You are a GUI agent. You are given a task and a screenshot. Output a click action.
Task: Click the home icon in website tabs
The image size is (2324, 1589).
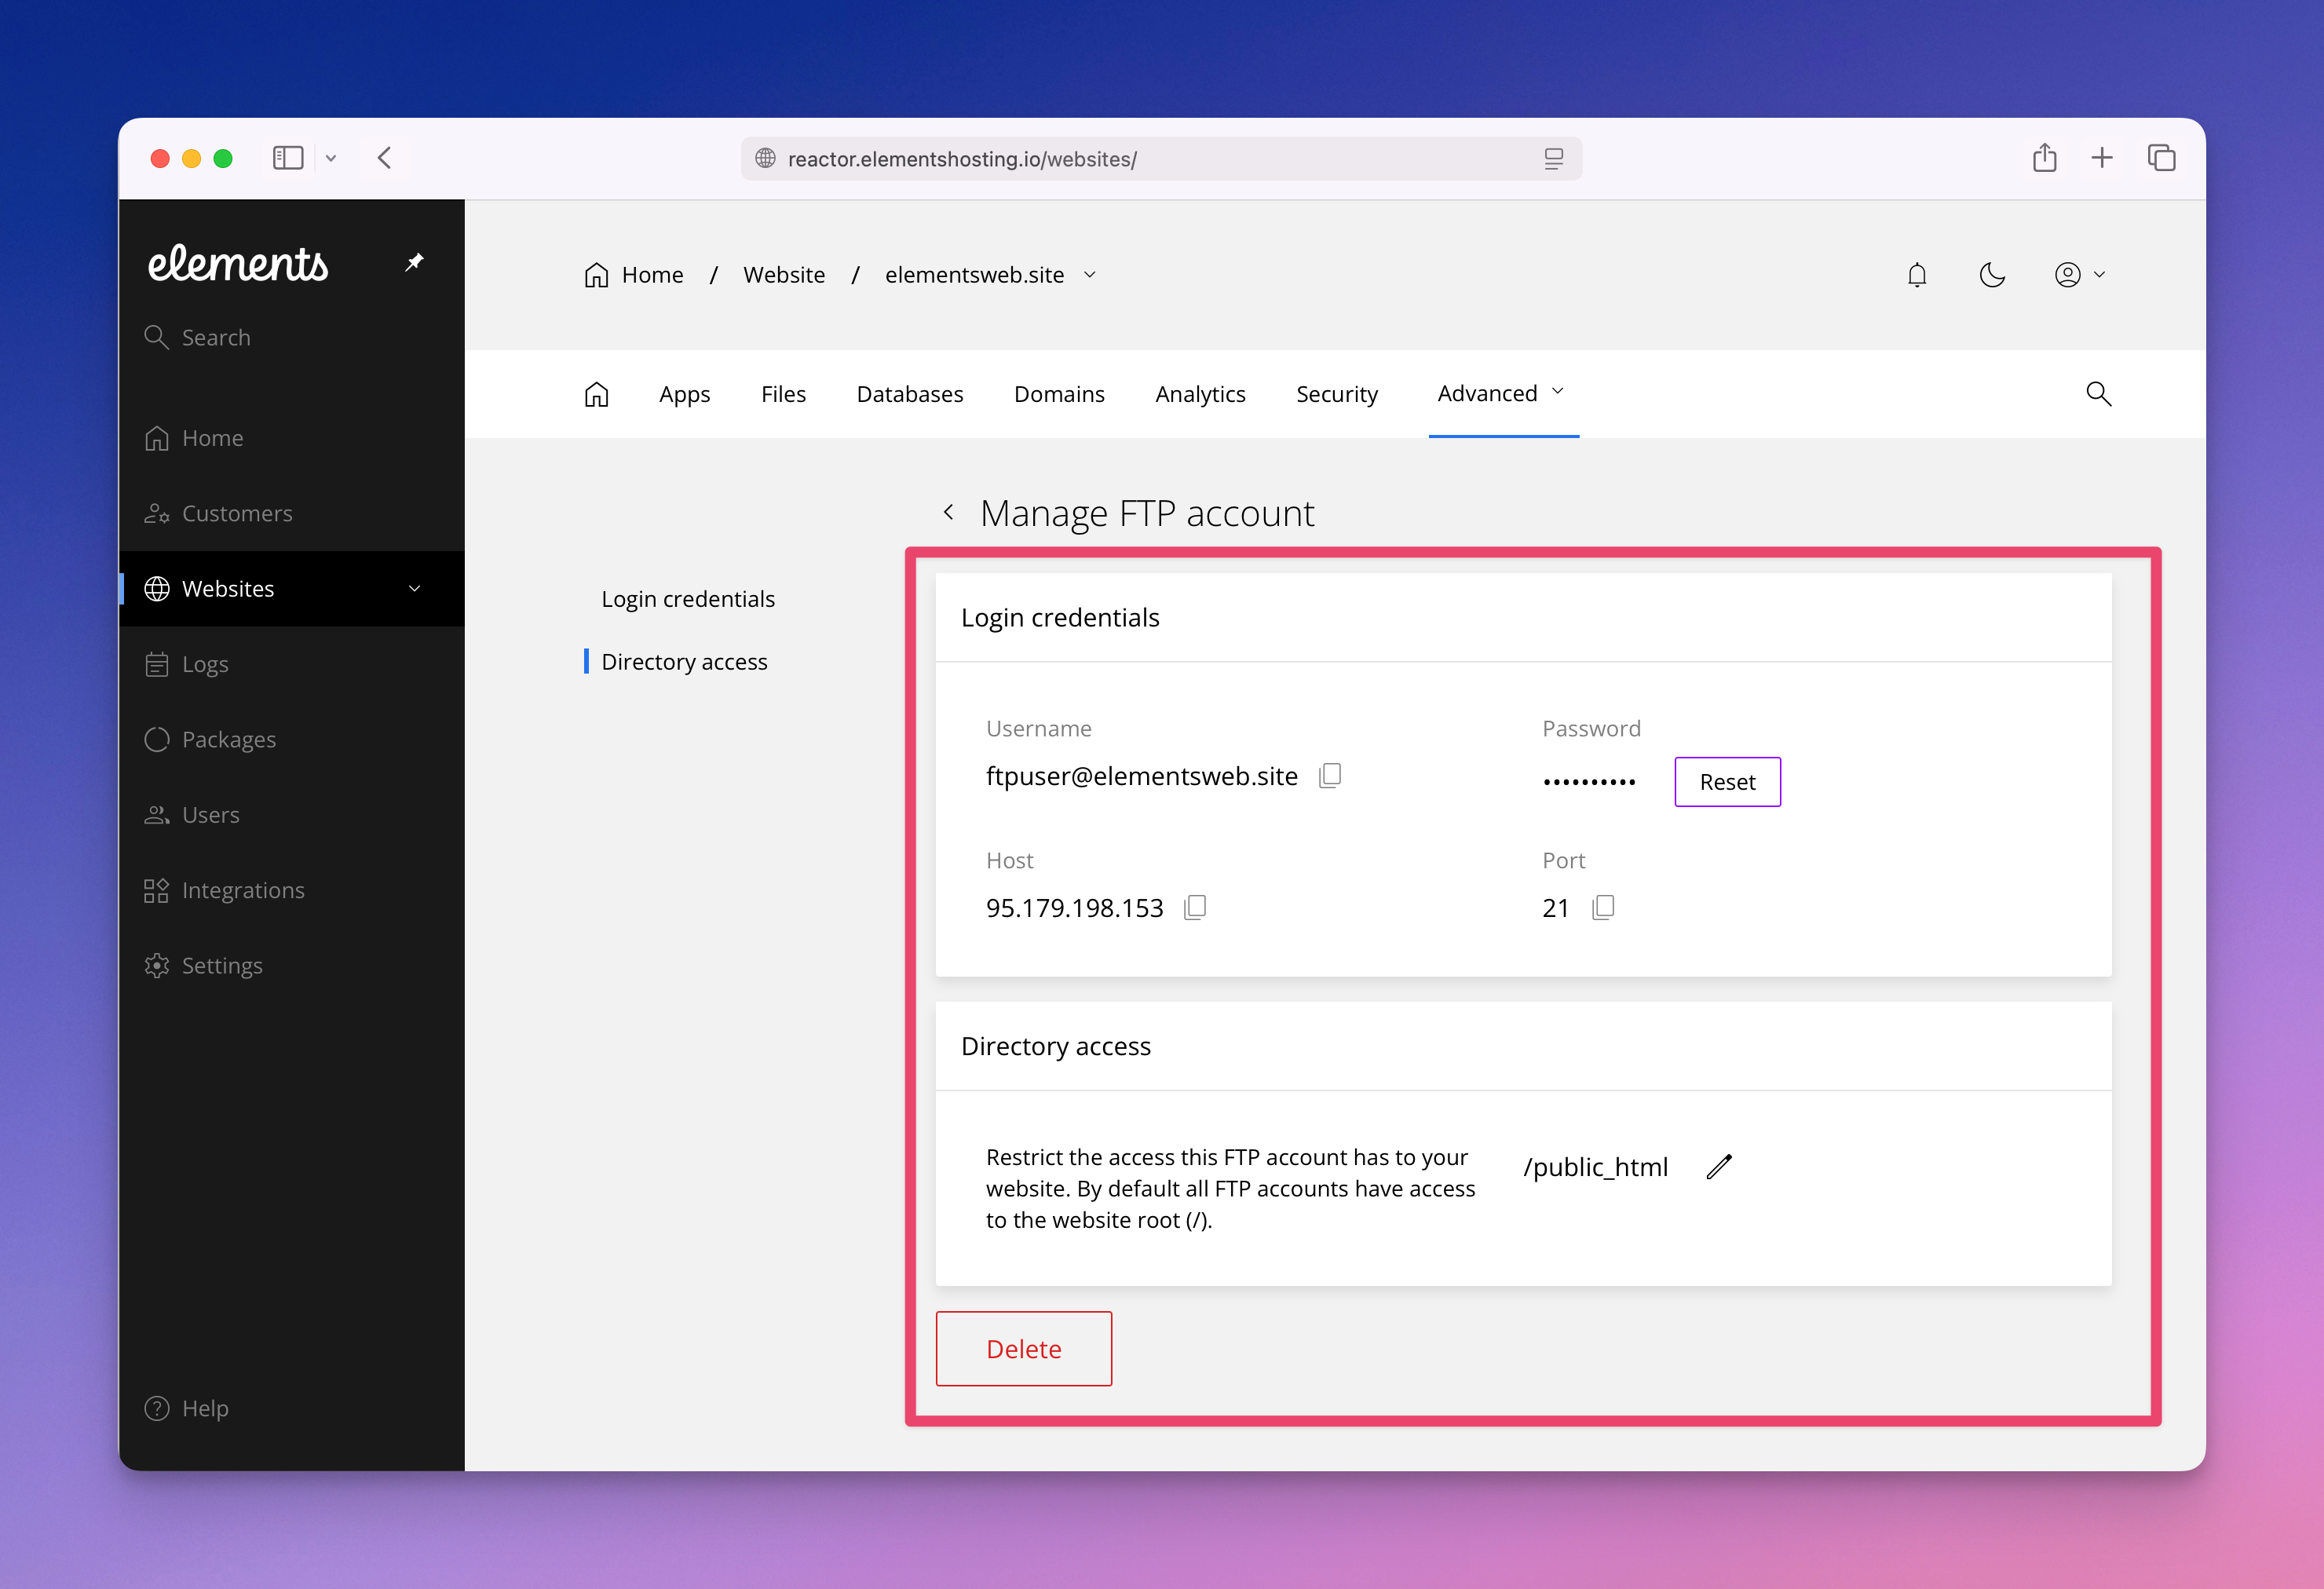[x=596, y=394]
